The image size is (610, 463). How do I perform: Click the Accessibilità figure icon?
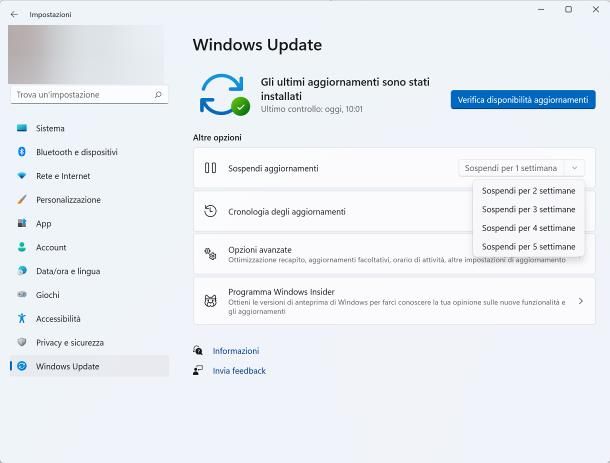(x=22, y=318)
